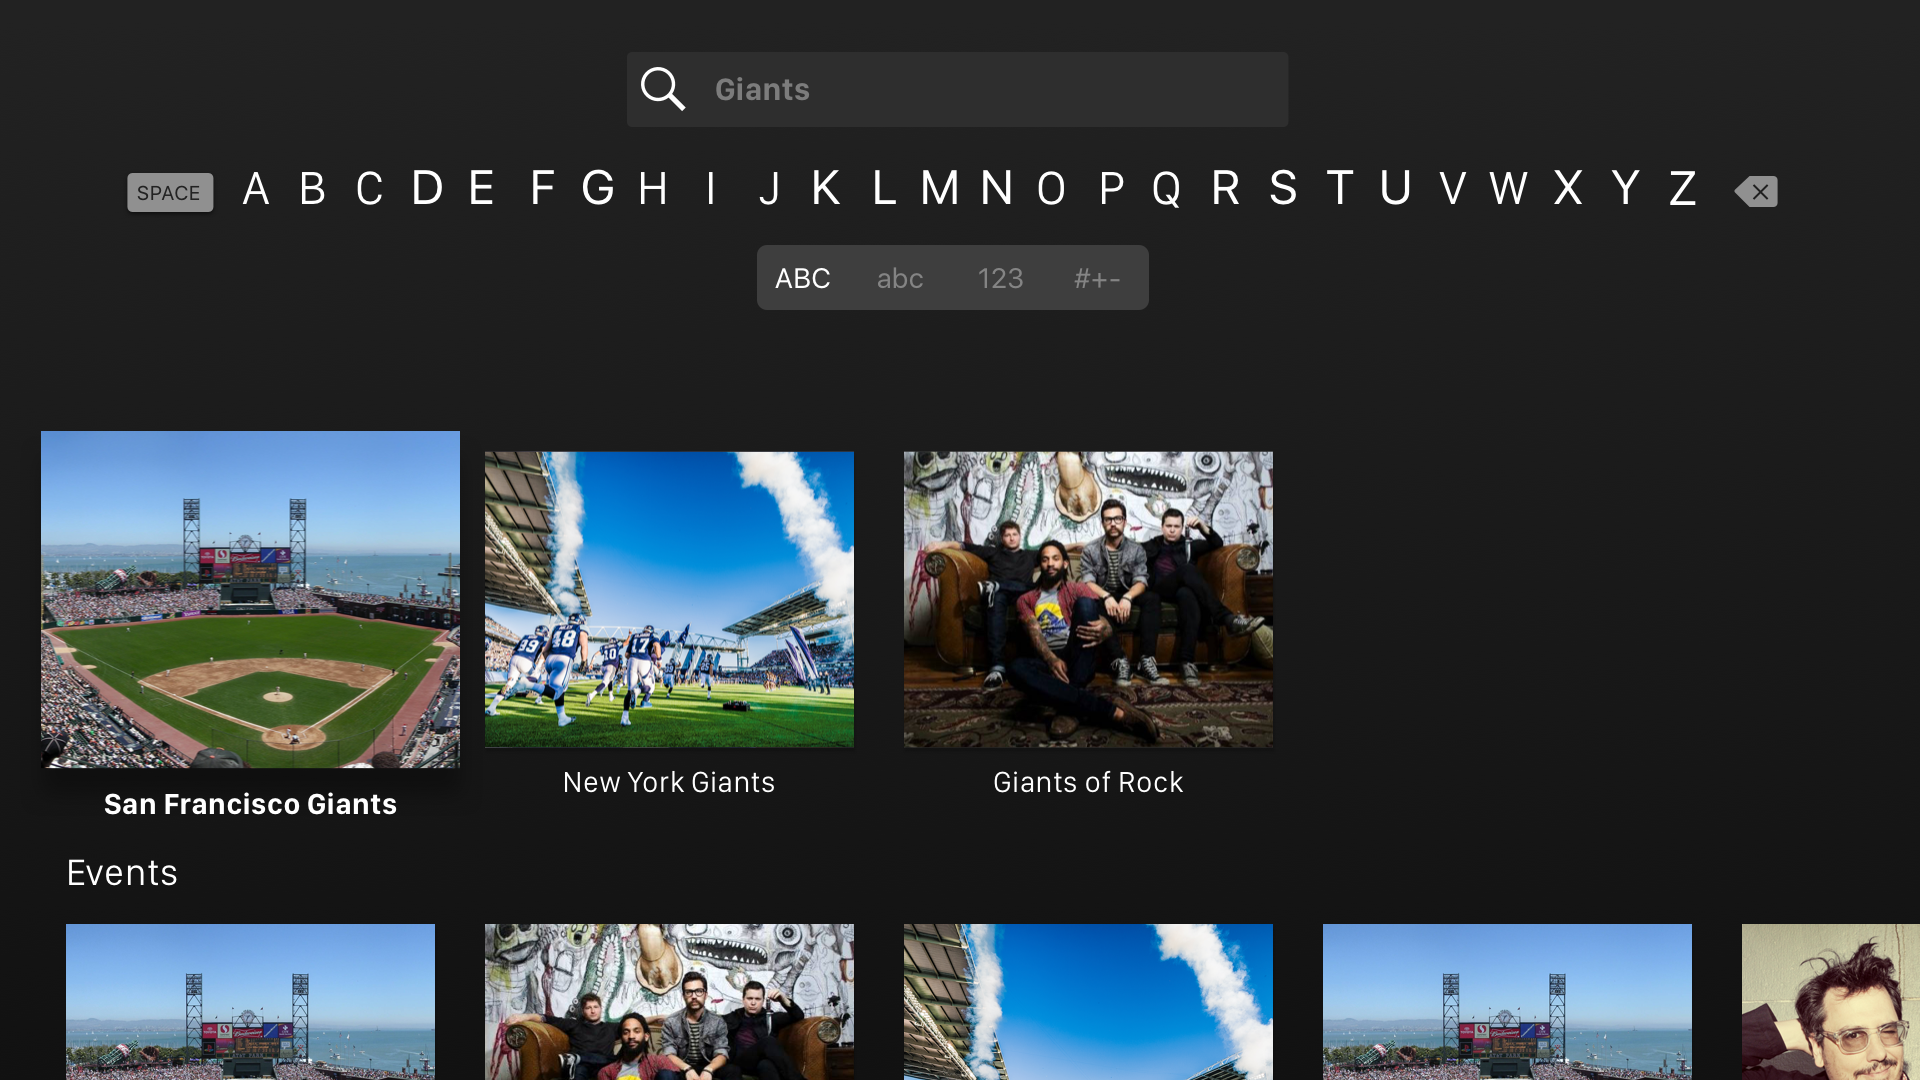This screenshot has height=1080, width=1920.
Task: Select letter Q on keyboard
Action: pyautogui.click(x=1167, y=188)
